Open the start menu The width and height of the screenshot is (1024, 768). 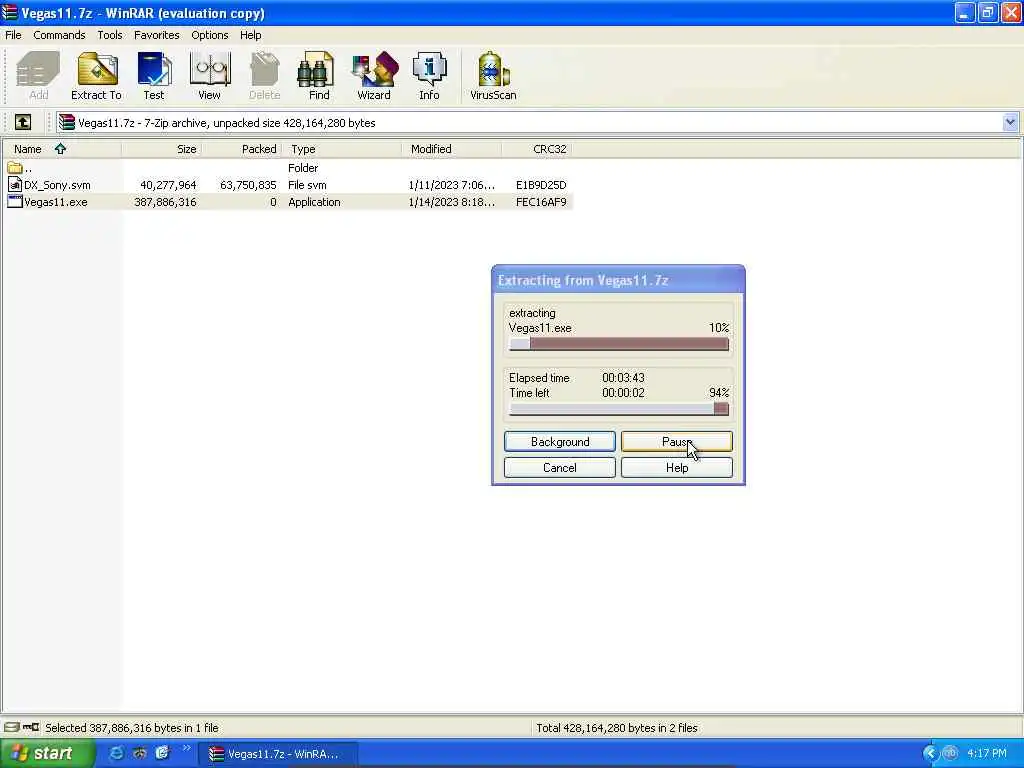click(x=46, y=753)
